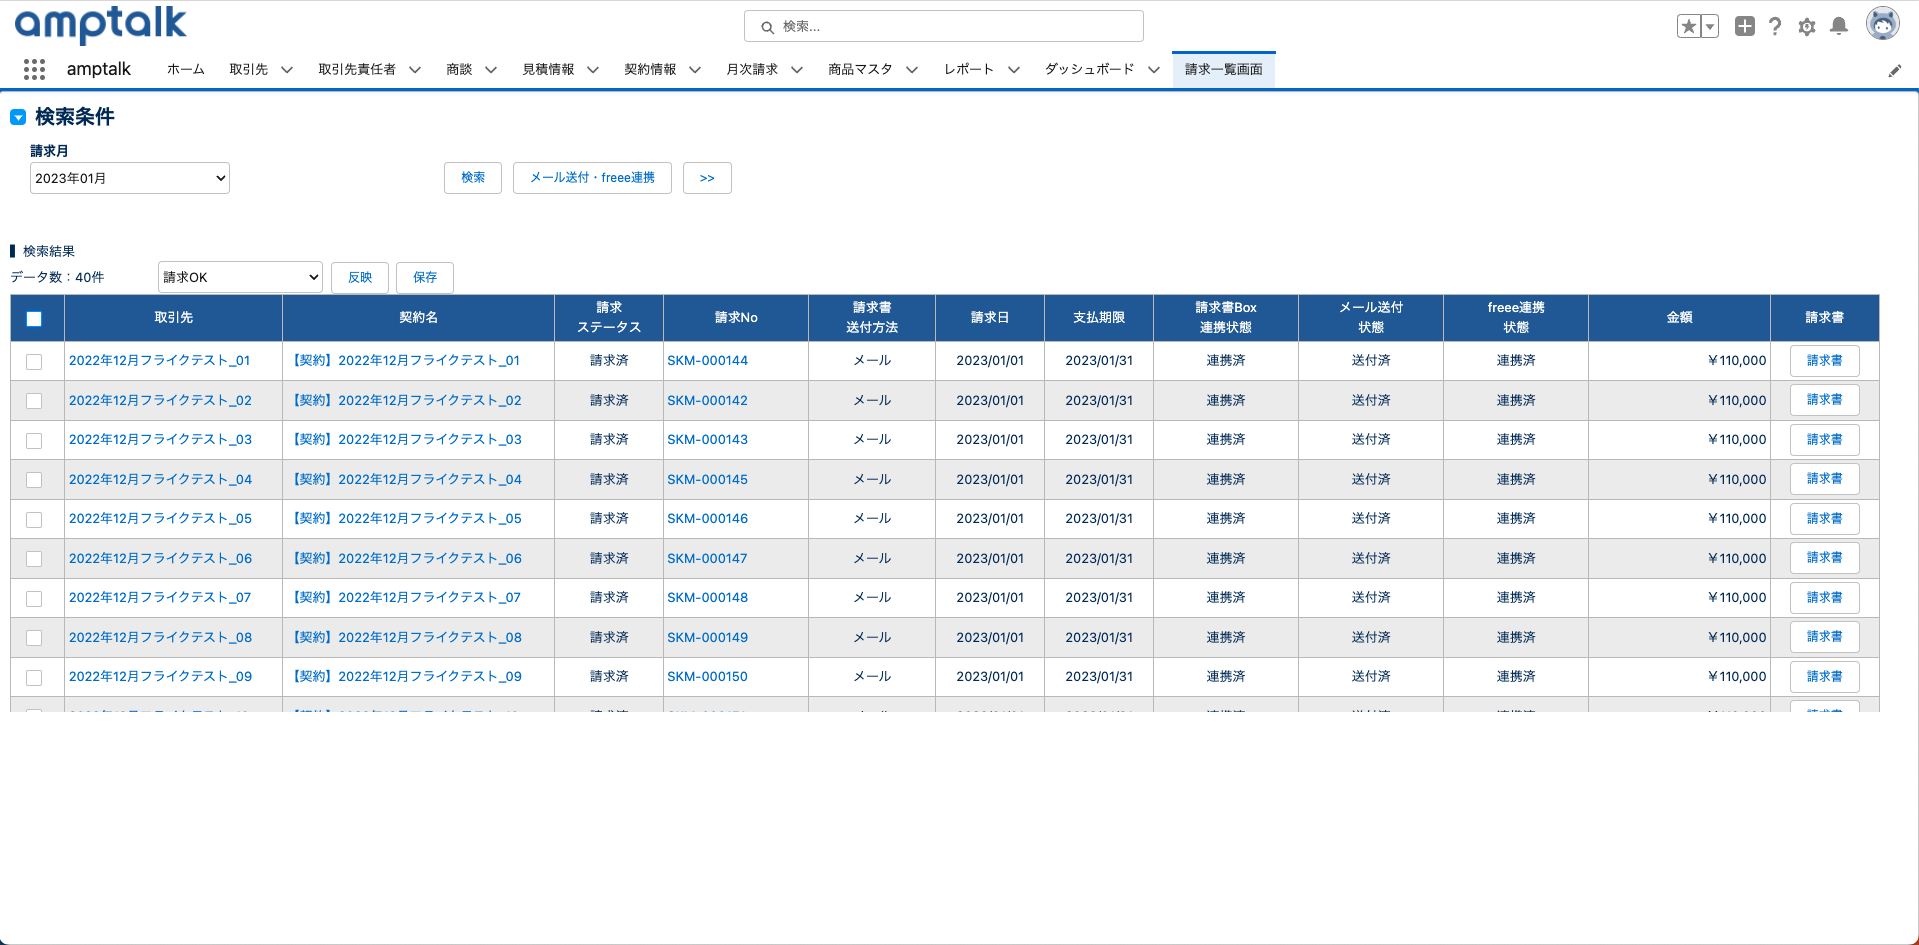Open account link 2022年12月フライクテスト_01
Screen dimensions: 1919x945
(159, 361)
